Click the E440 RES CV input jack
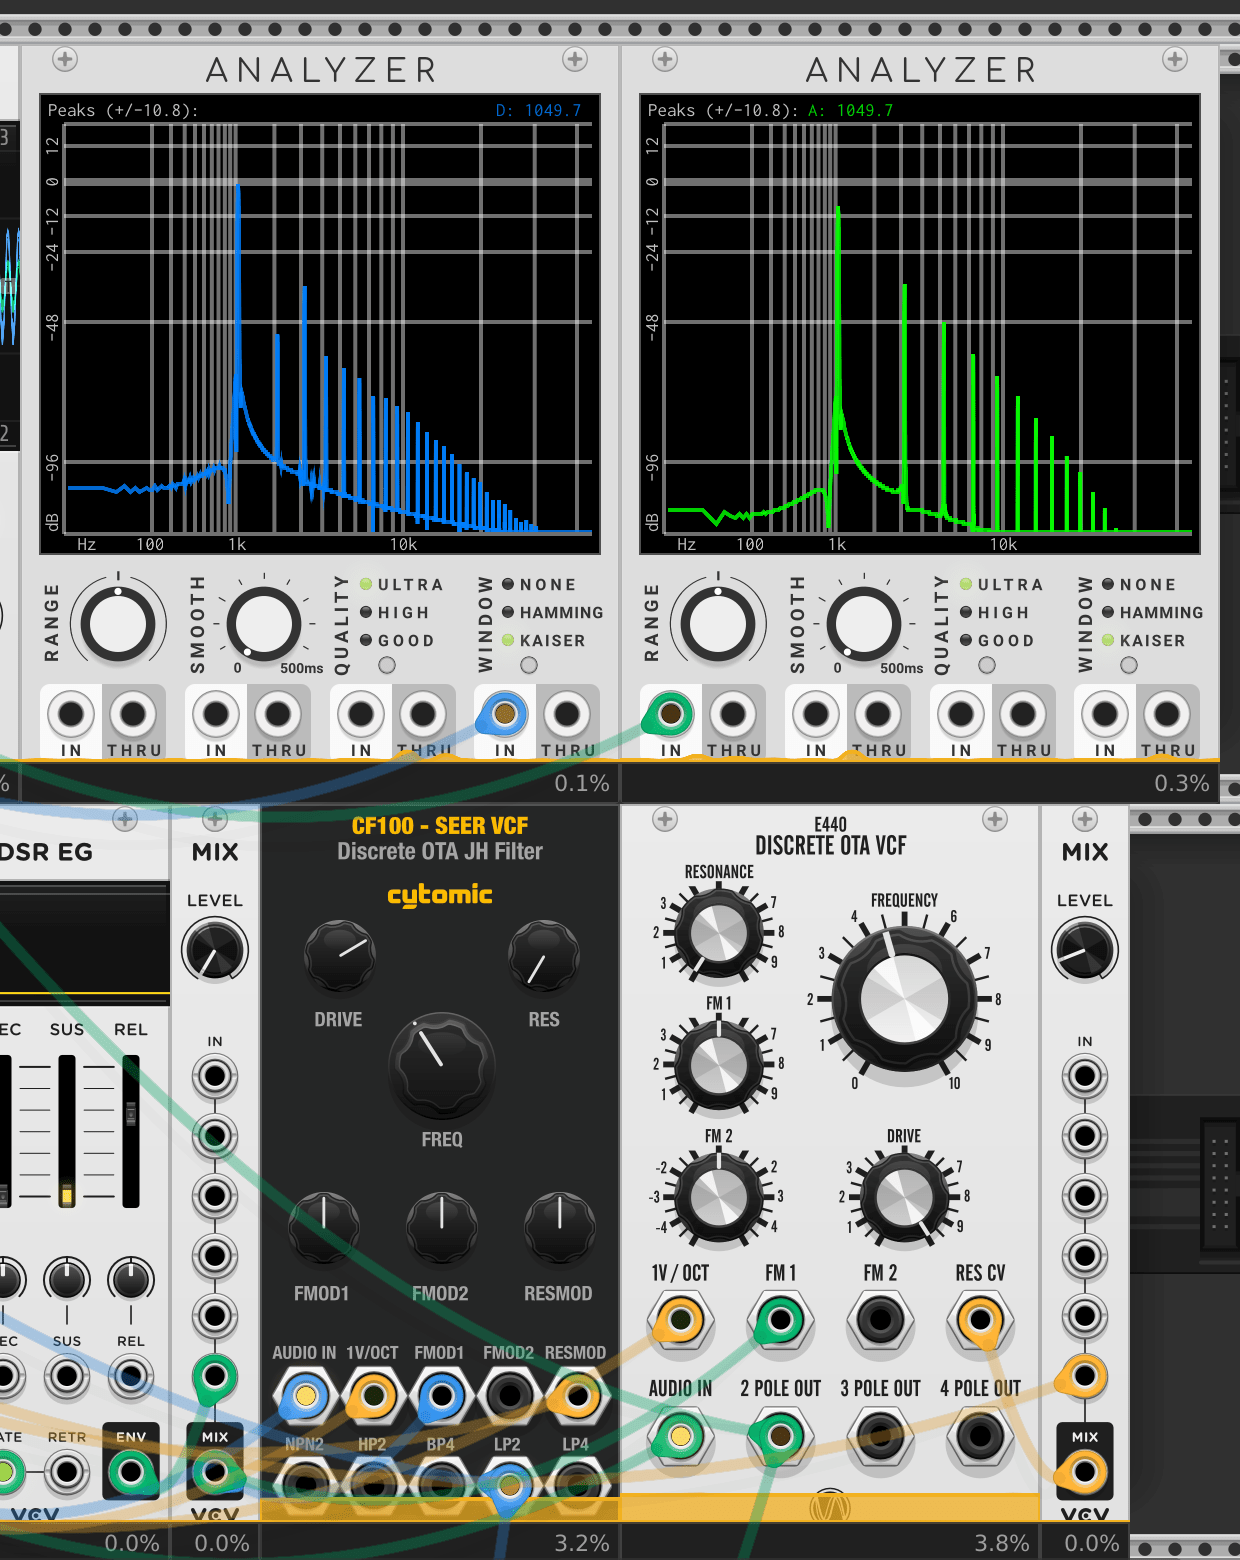The image size is (1240, 1560). click(x=980, y=1320)
